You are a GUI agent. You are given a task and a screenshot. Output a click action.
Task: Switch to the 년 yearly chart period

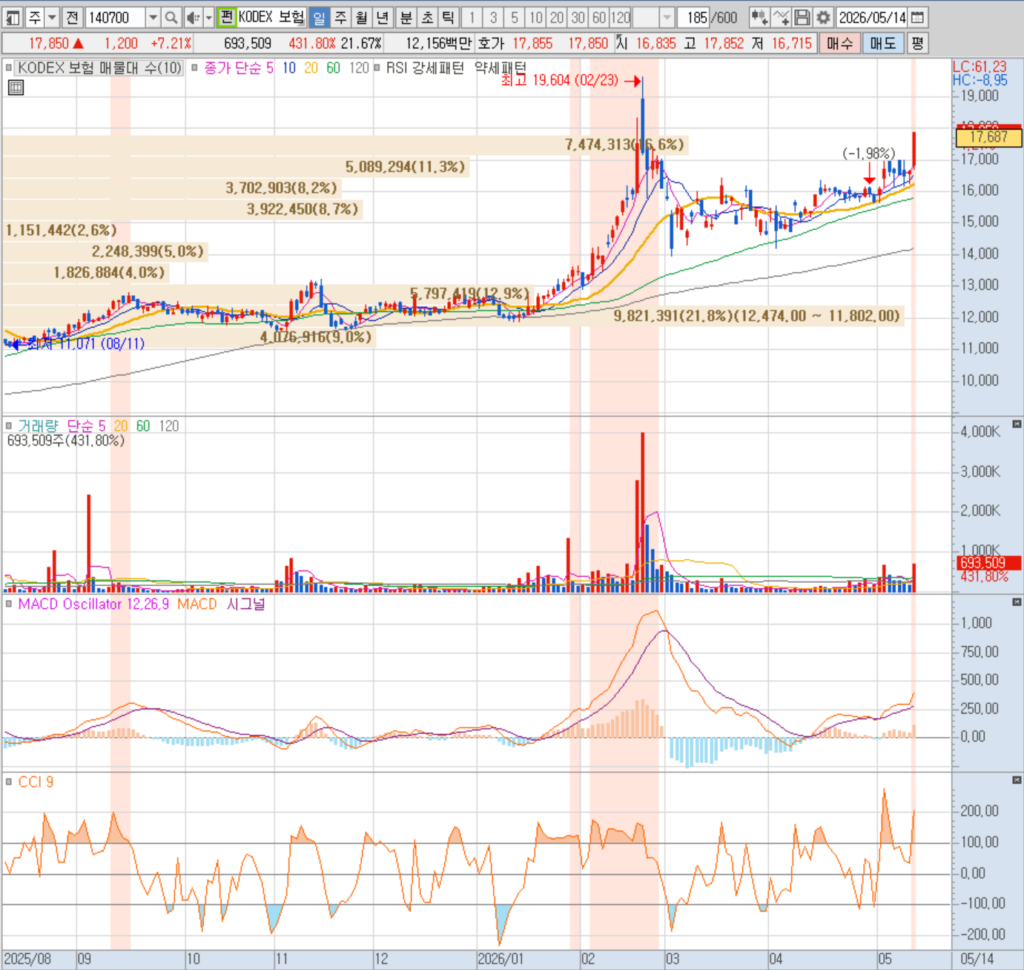point(383,18)
